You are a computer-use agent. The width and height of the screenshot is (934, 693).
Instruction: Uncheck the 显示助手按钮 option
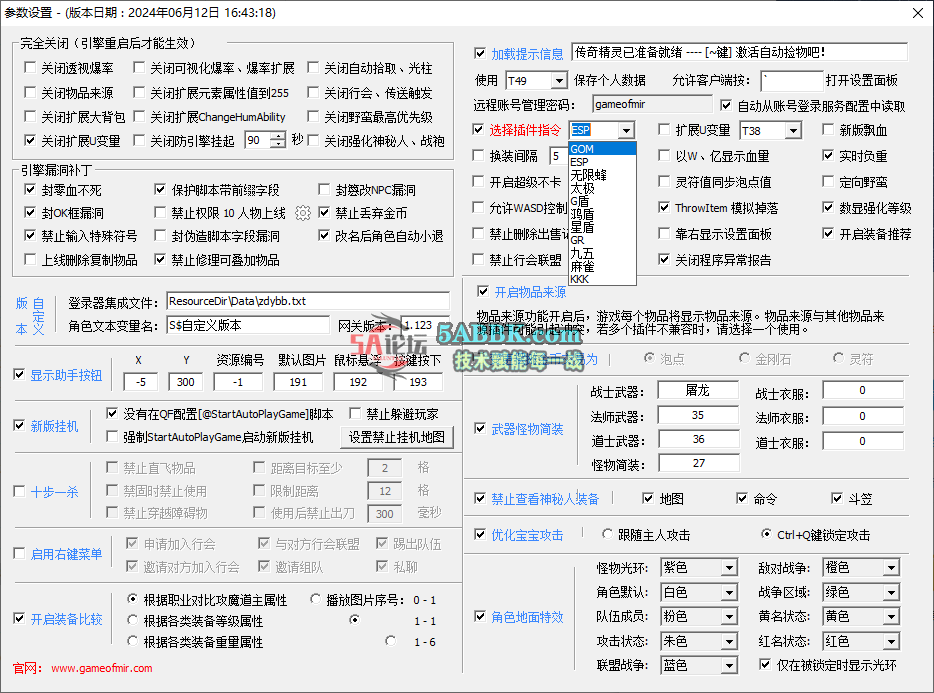point(19,375)
